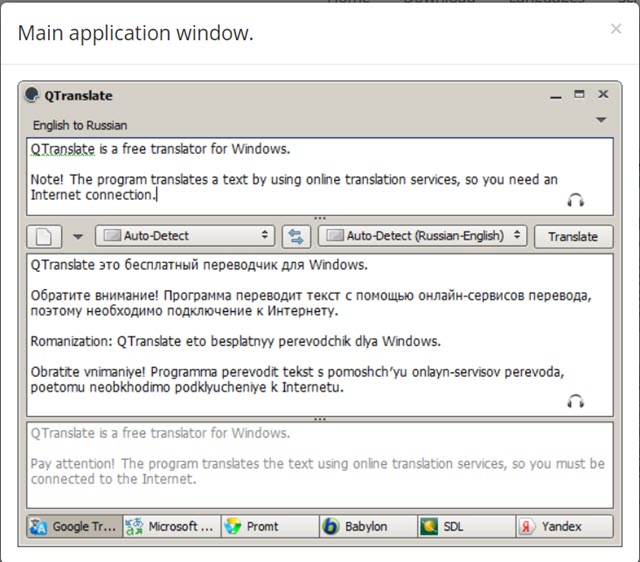Maximize the QTranslate window

point(579,94)
